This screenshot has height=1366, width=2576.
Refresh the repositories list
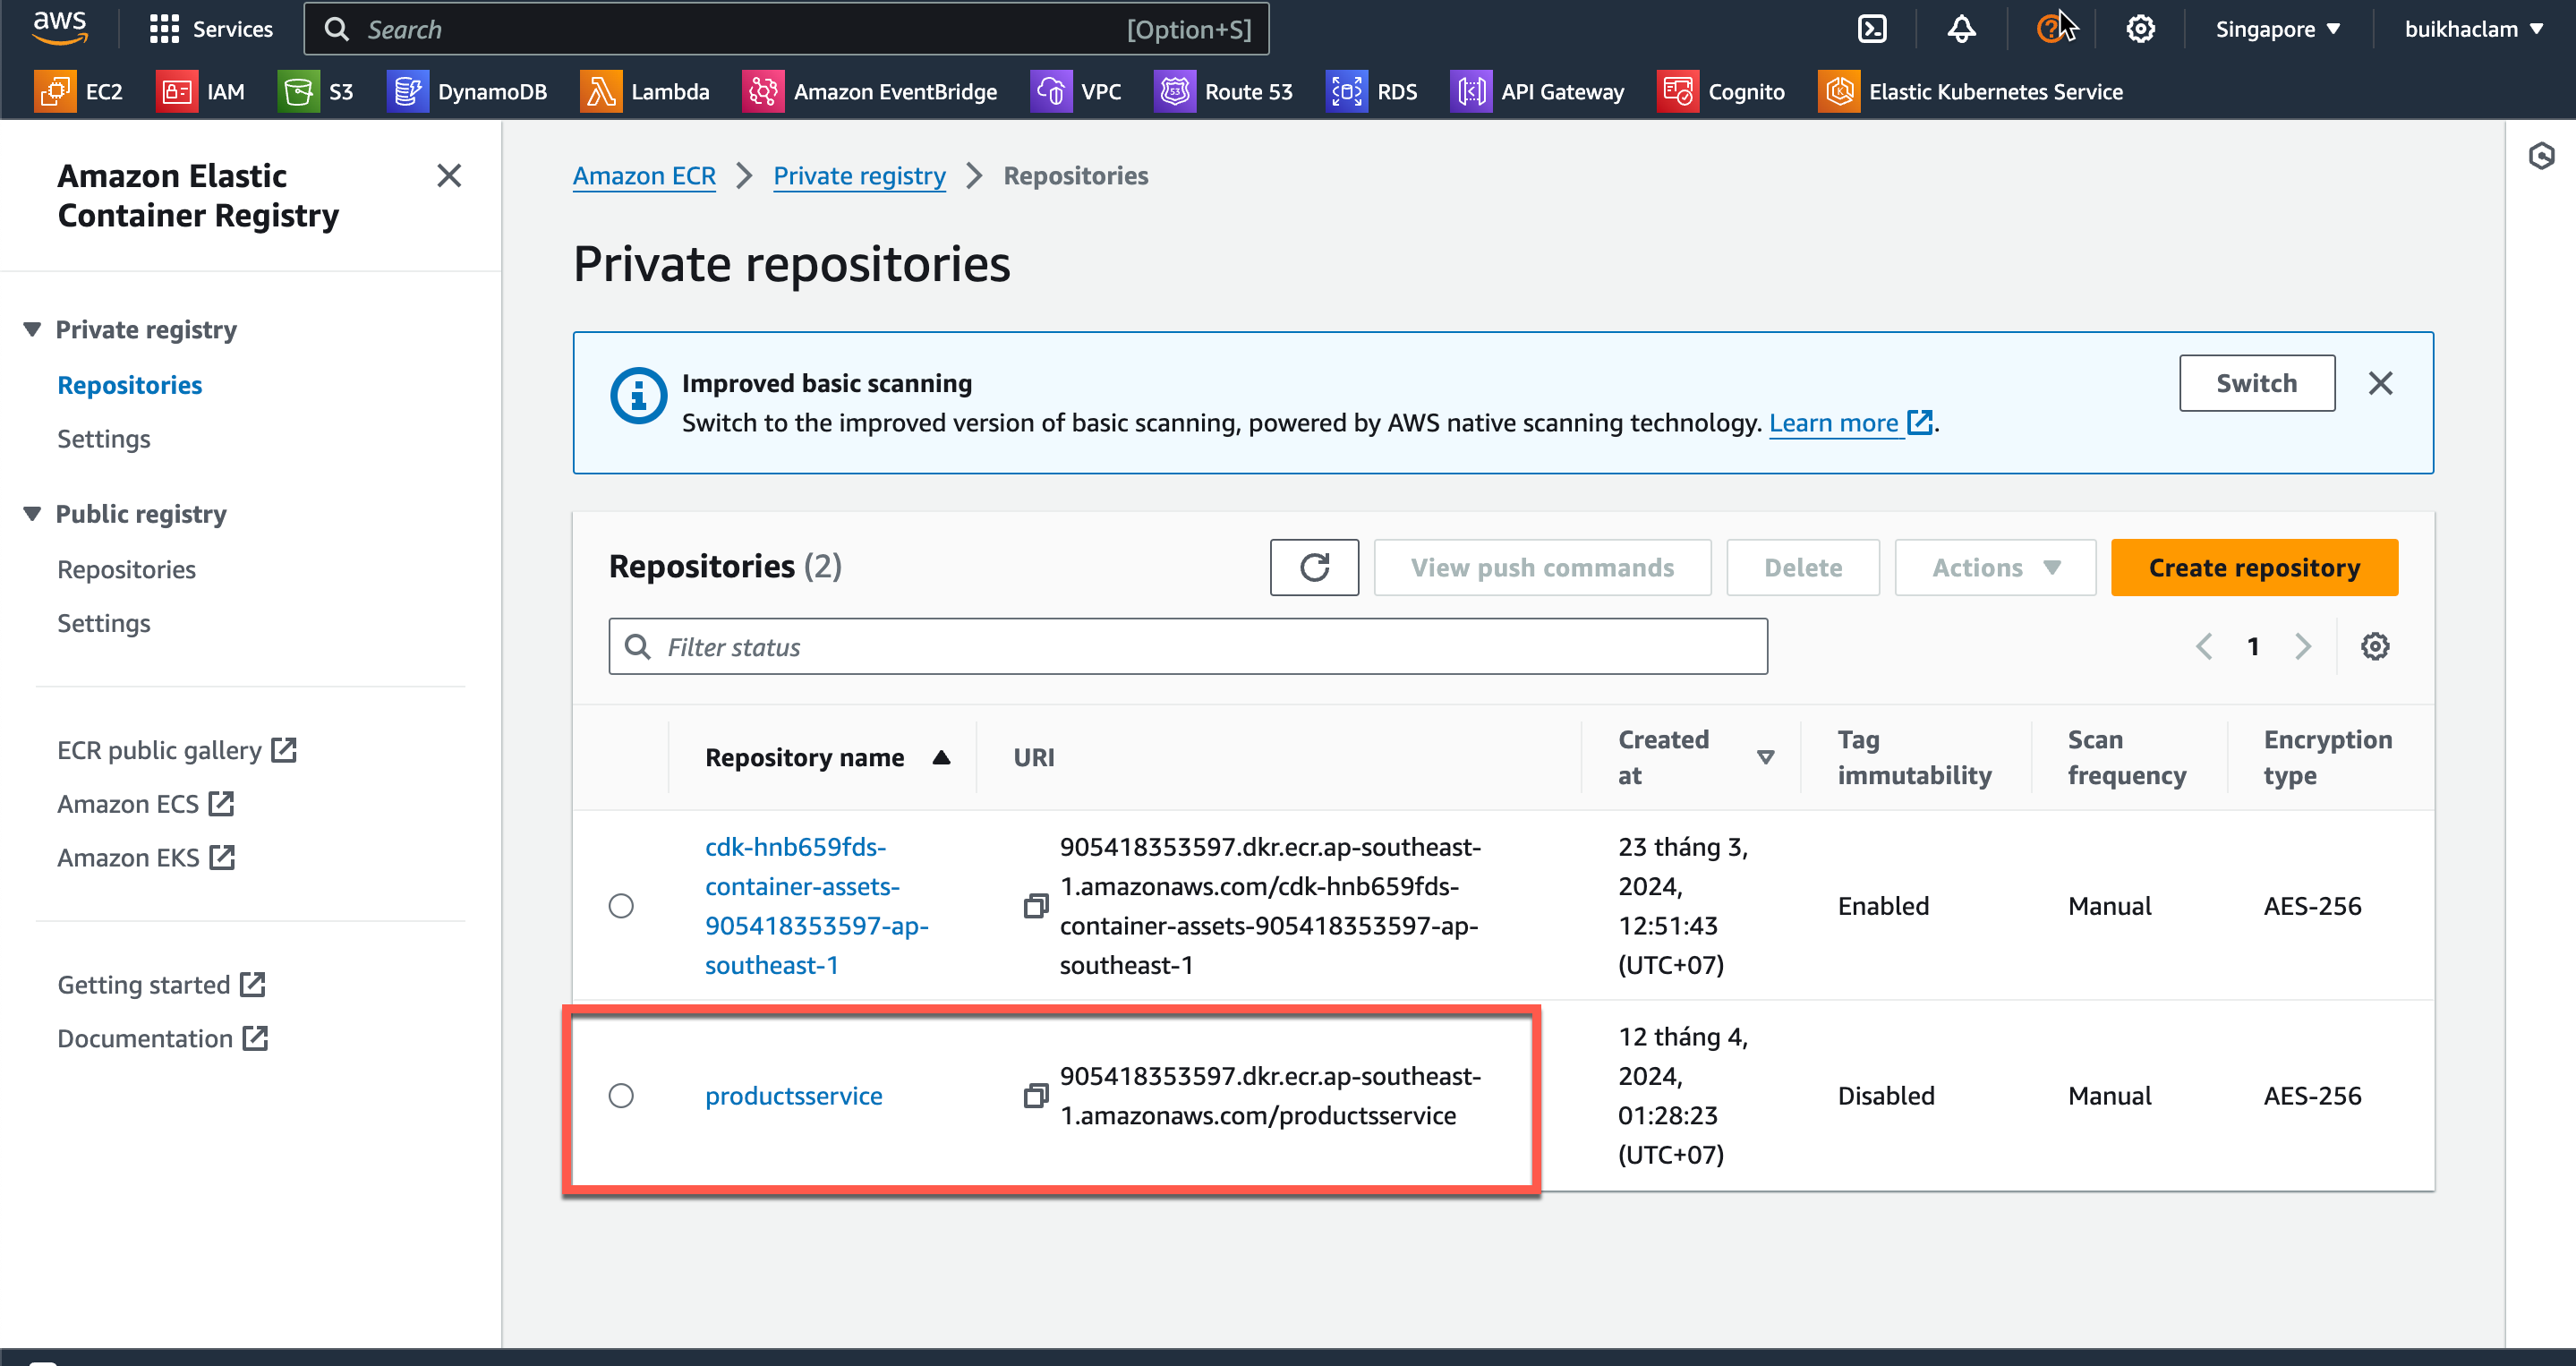click(x=1314, y=568)
